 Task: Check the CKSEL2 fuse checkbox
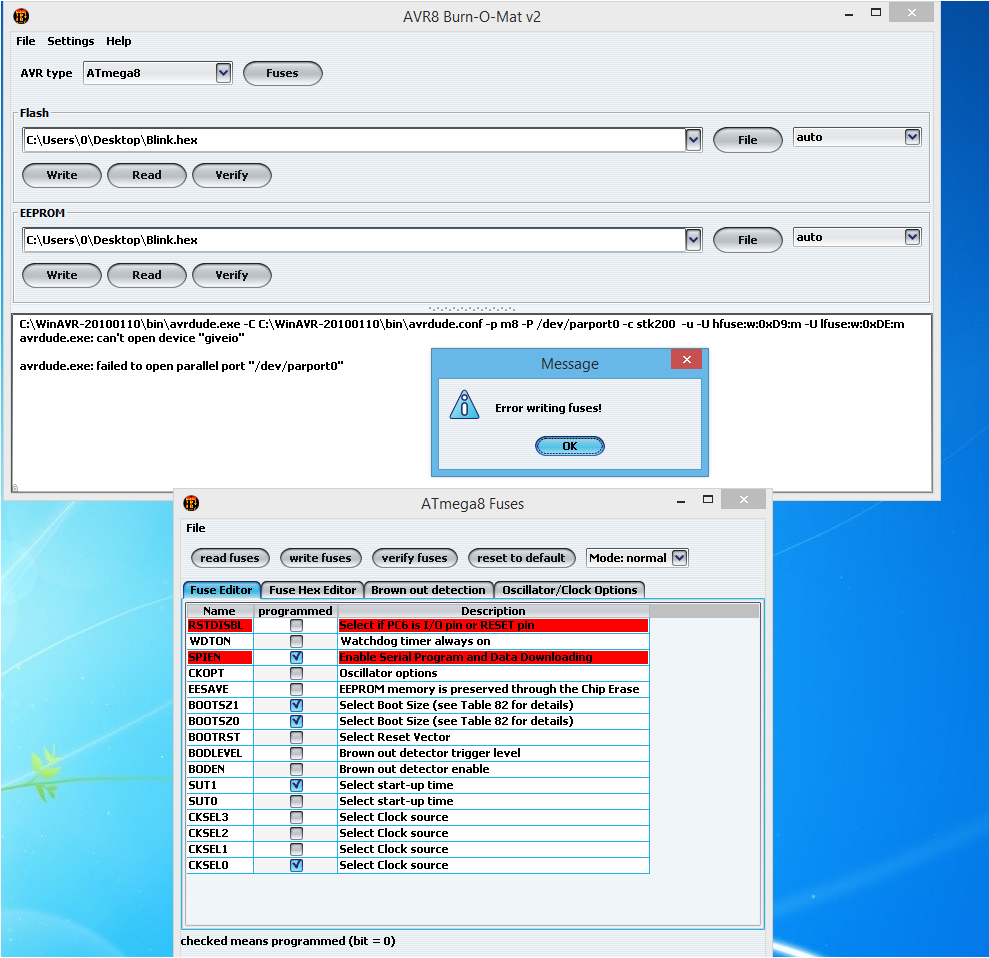pyautogui.click(x=296, y=833)
